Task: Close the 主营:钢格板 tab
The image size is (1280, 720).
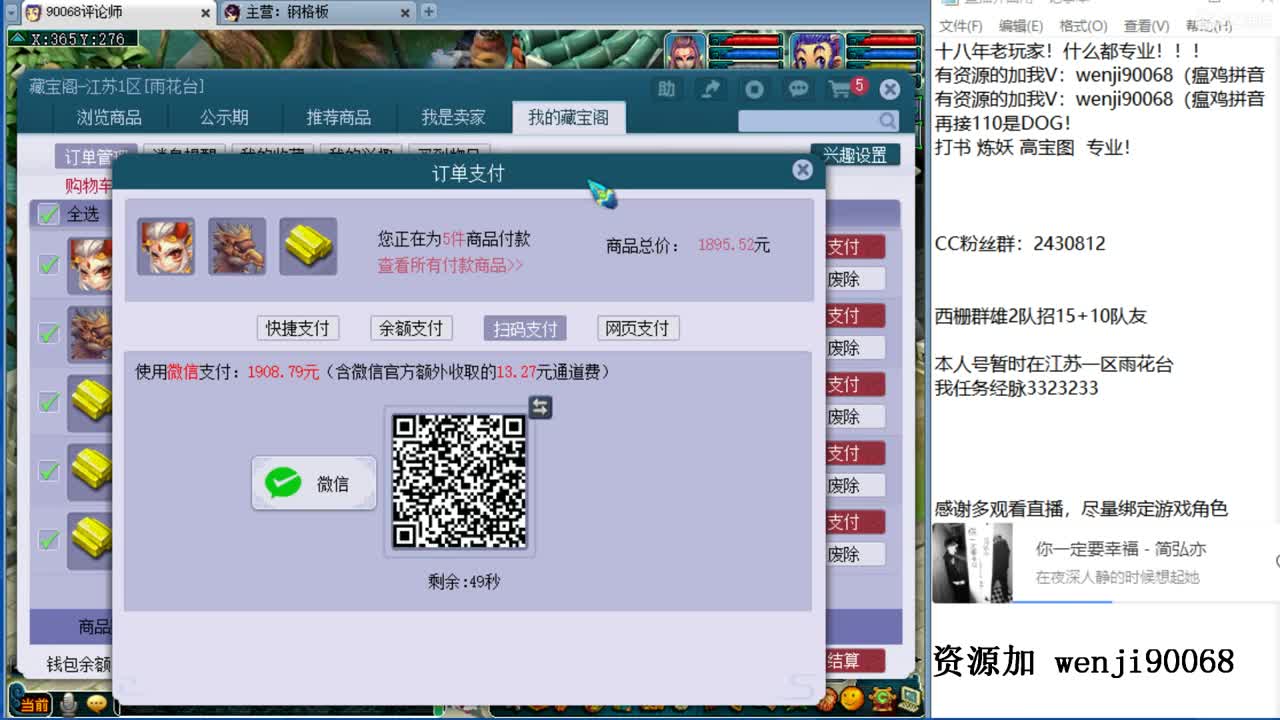Action: coord(406,13)
